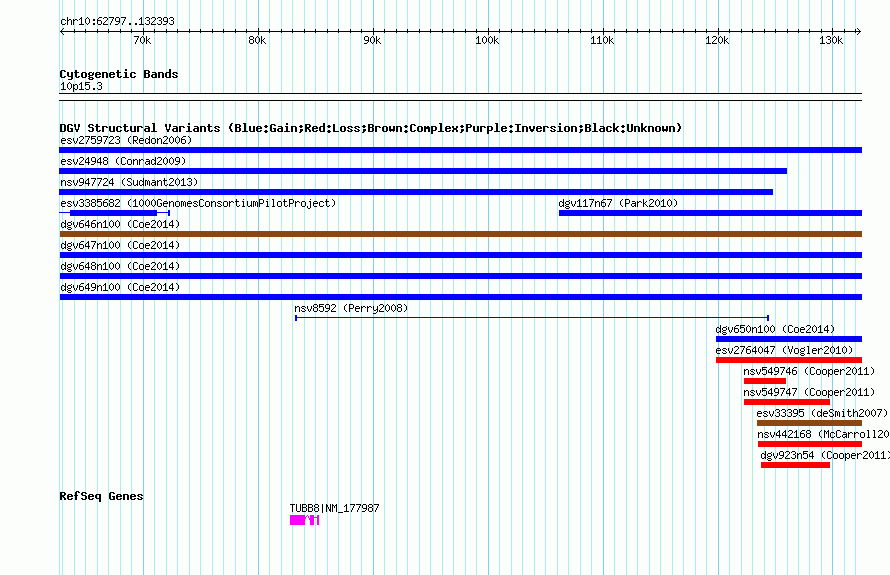Click the thin nsv8592 variant line
This screenshot has height=575, width=890.
[532, 318]
